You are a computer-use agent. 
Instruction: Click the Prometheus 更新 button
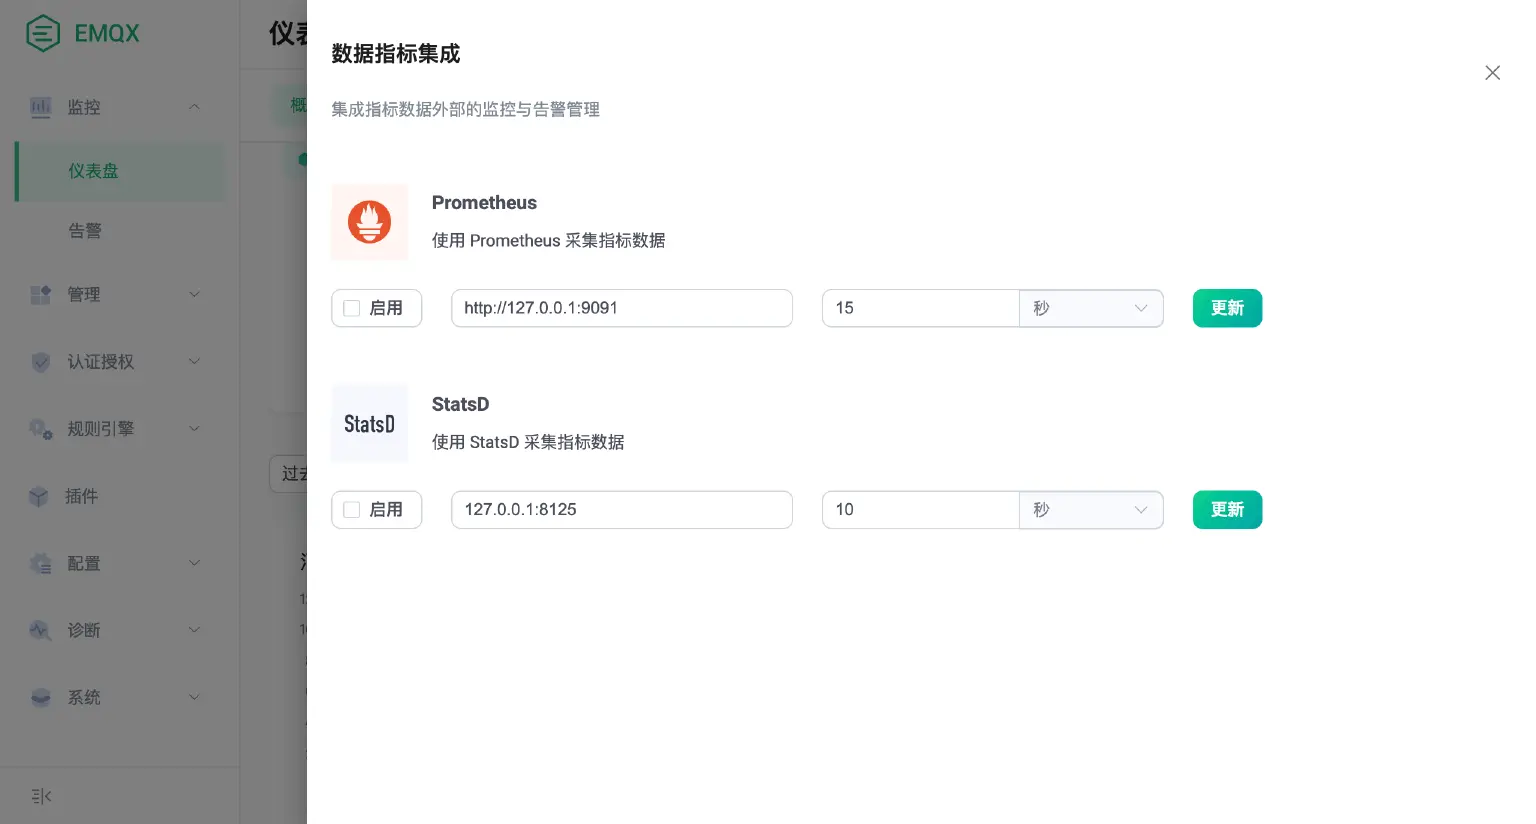tap(1227, 308)
